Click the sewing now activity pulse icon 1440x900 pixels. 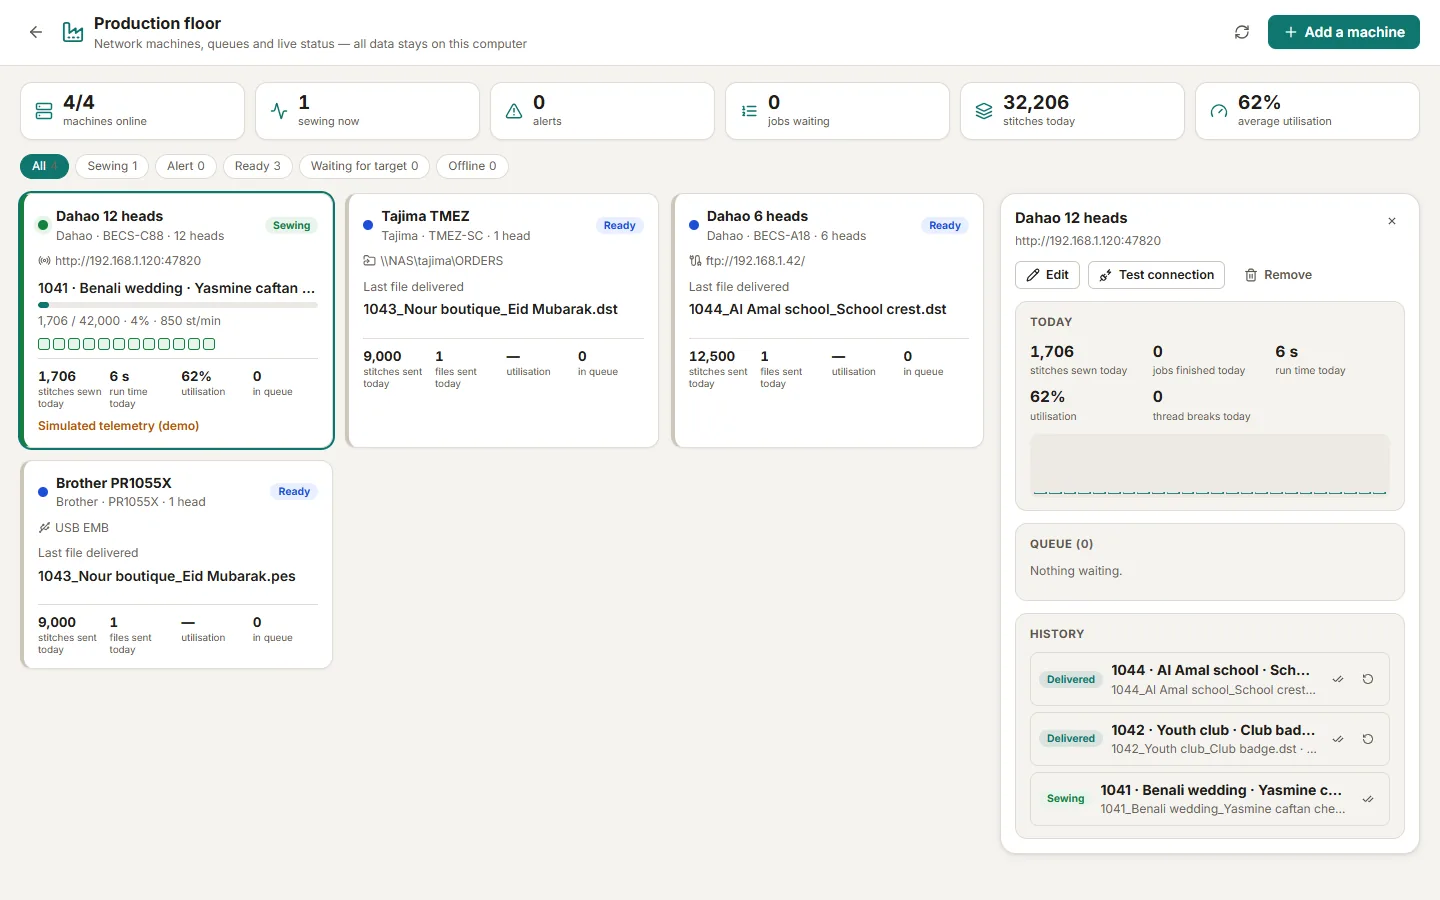pyautogui.click(x=279, y=111)
